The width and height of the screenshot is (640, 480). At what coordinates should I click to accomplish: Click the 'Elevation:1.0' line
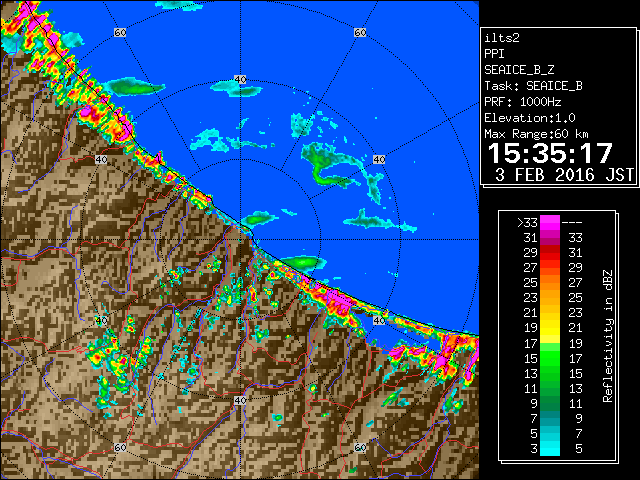click(x=530, y=118)
